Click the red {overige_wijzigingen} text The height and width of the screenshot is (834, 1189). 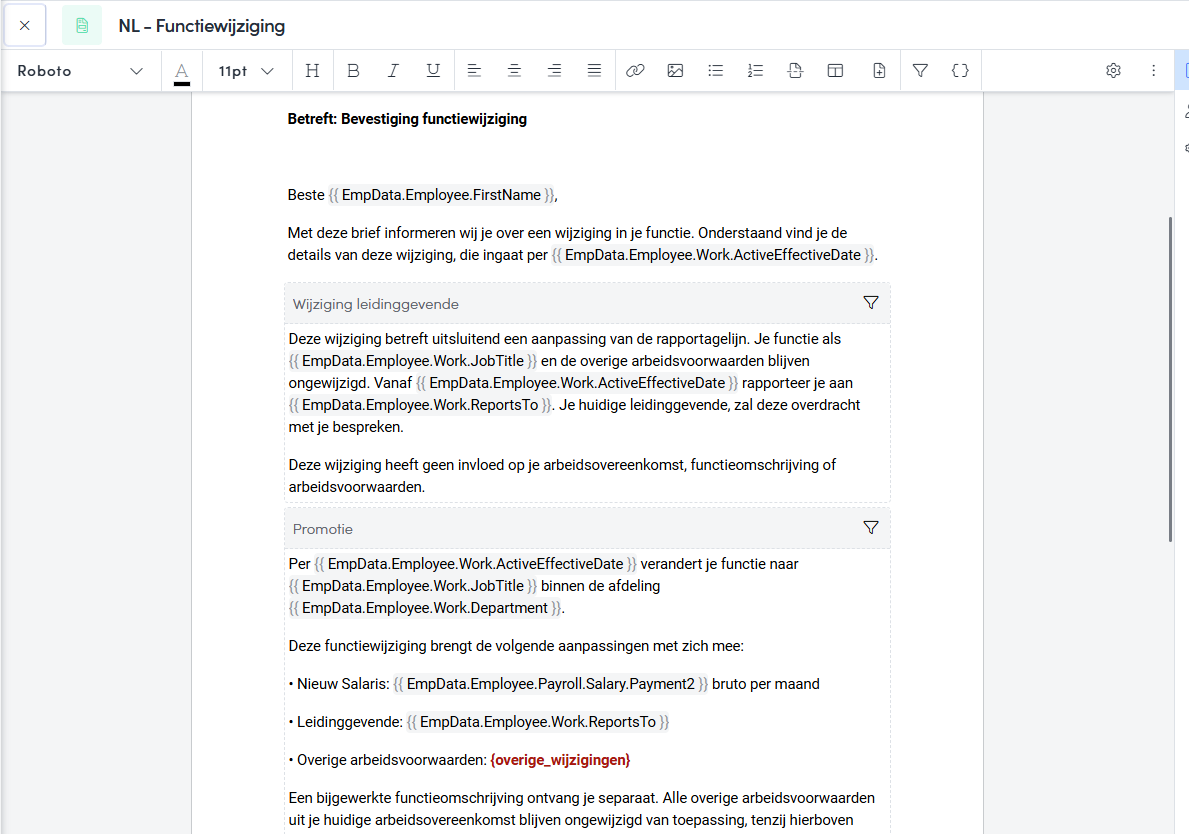(x=560, y=760)
